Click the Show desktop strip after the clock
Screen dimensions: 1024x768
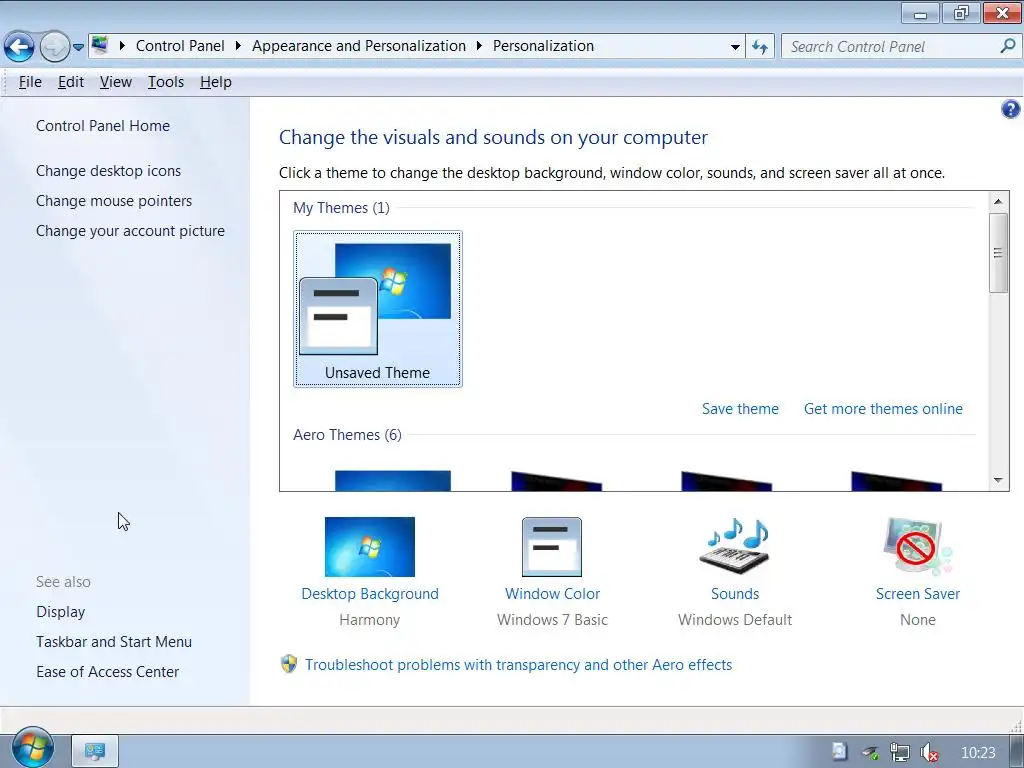click(1017, 752)
